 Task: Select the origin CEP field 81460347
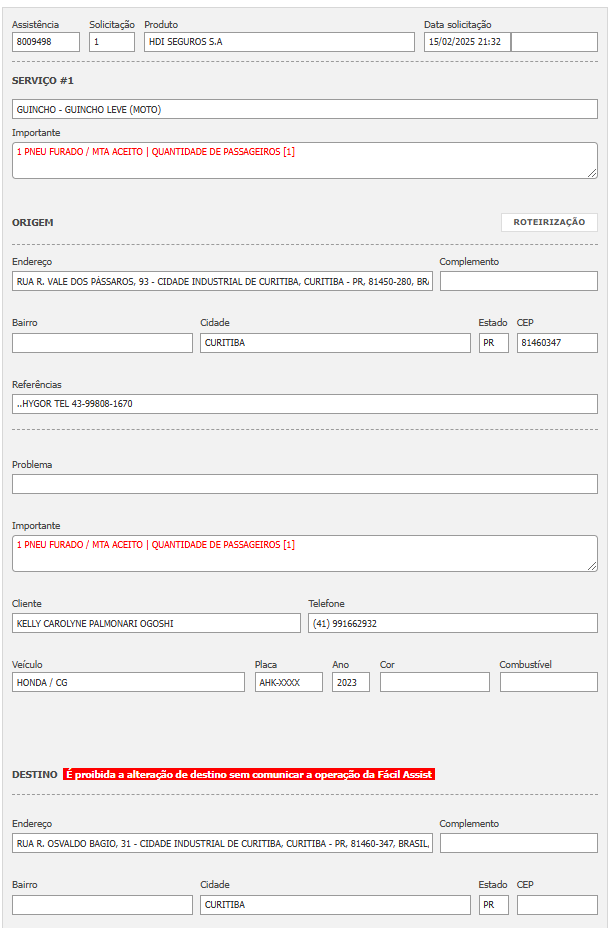click(557, 343)
